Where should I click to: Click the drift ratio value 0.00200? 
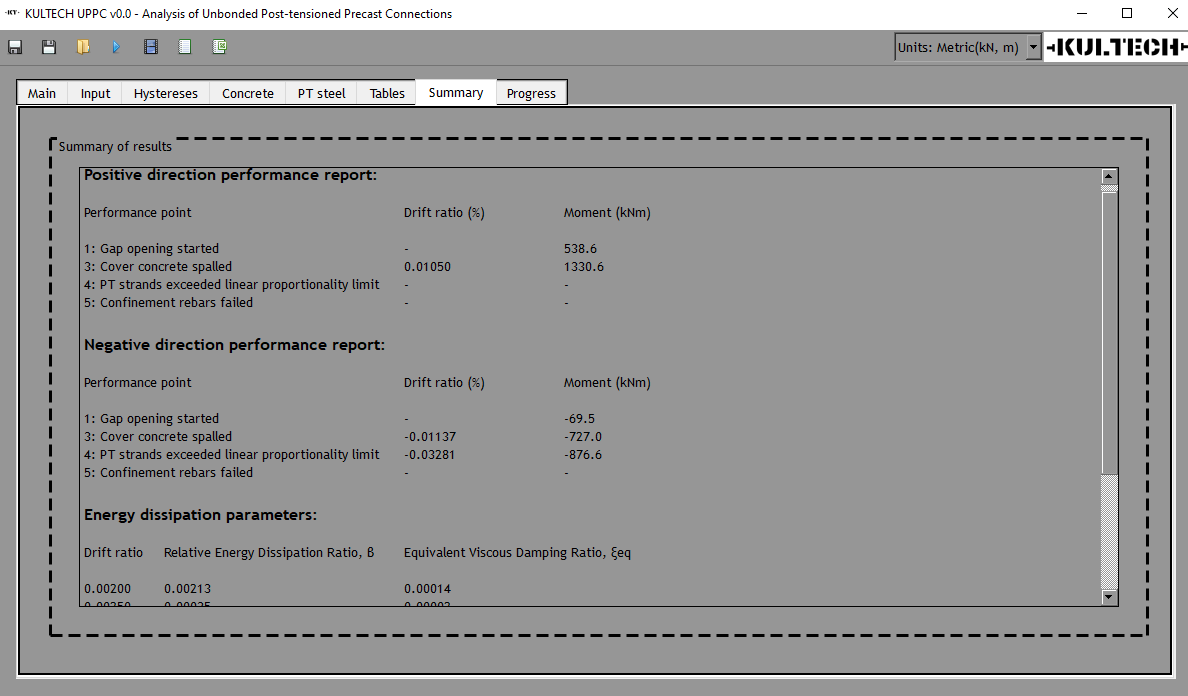108,588
